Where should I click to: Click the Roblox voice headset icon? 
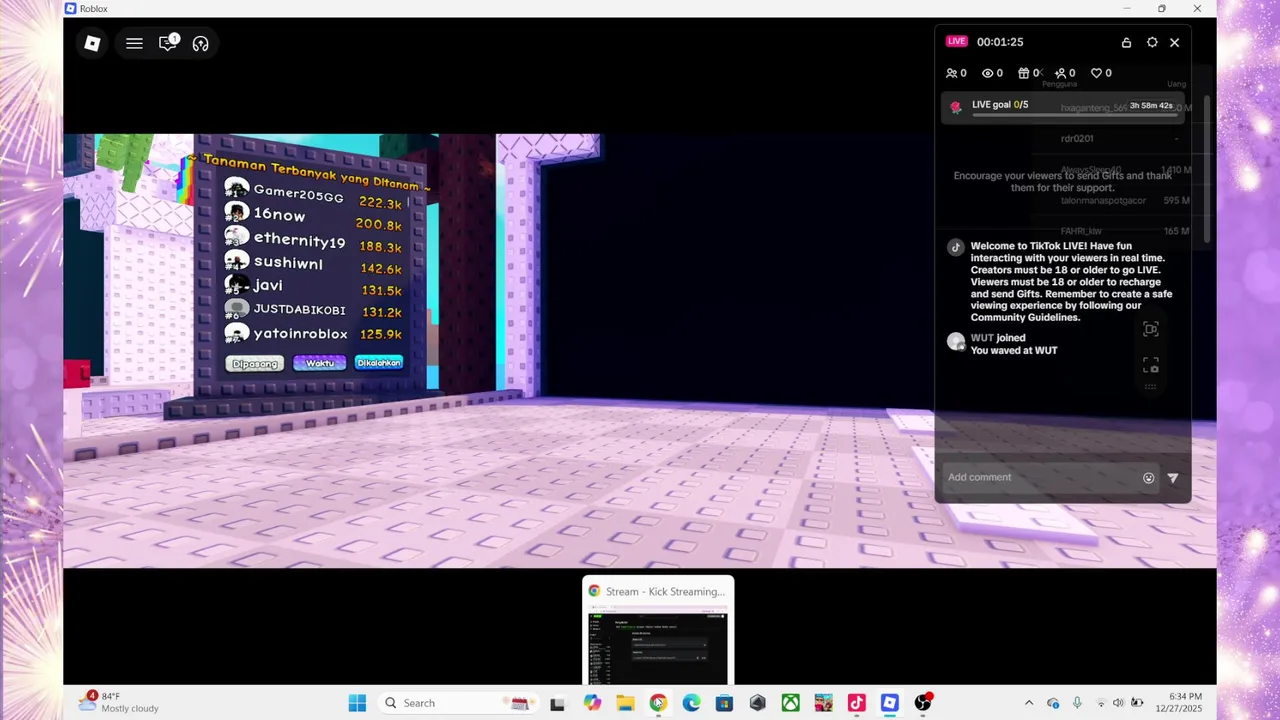click(200, 43)
